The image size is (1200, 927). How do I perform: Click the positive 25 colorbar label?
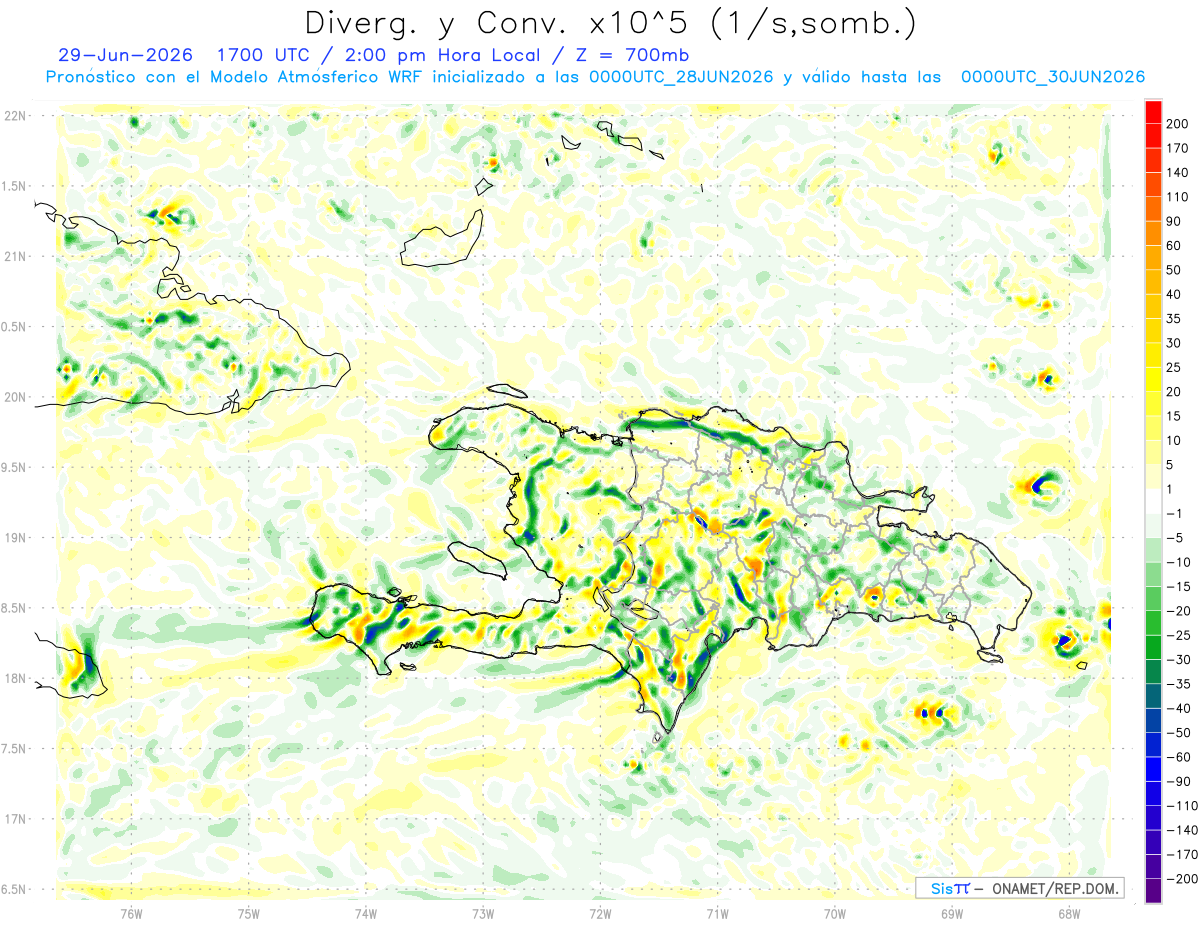[x=1175, y=367]
